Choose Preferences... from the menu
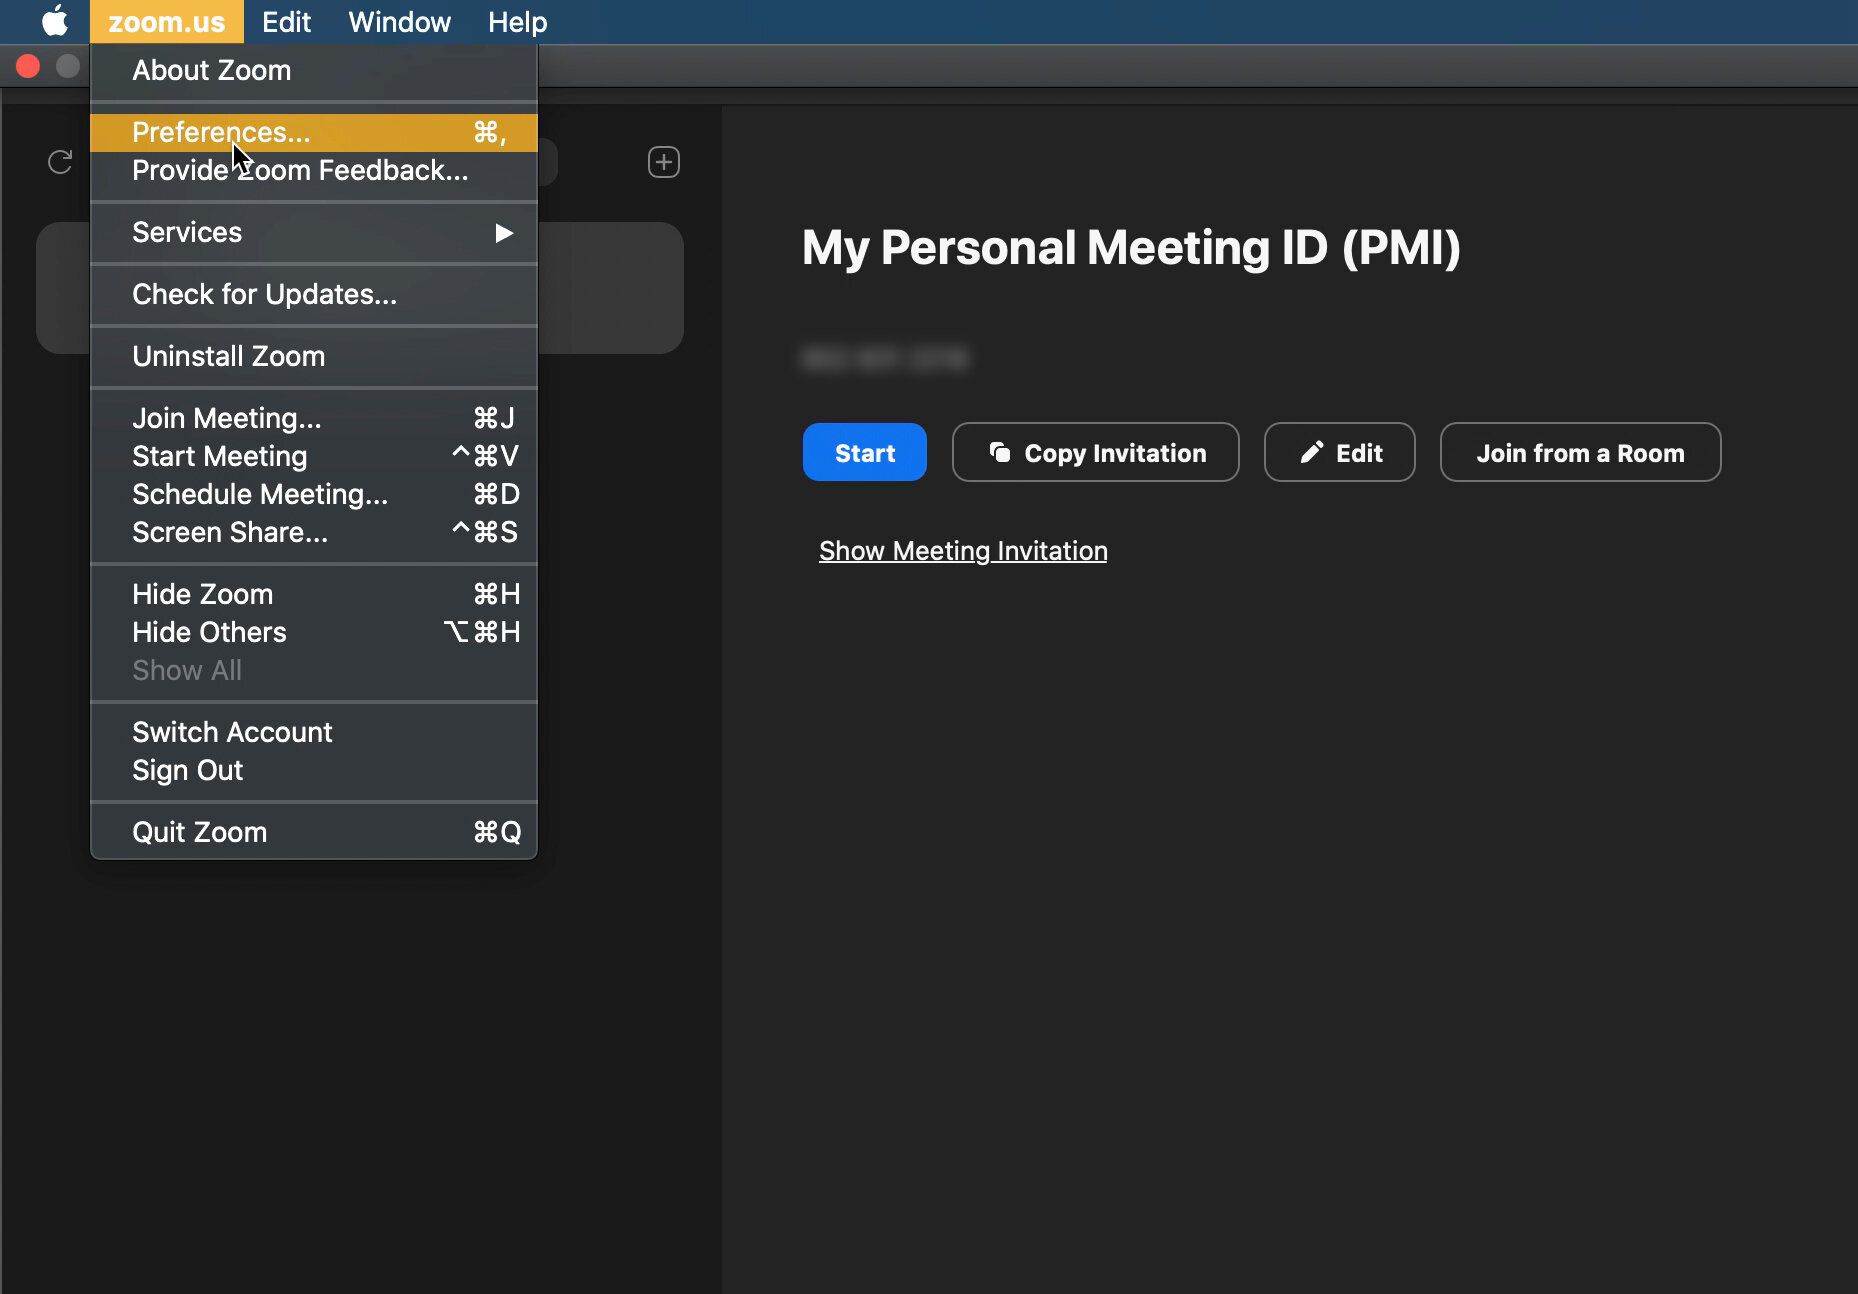This screenshot has height=1294, width=1858. (x=314, y=132)
